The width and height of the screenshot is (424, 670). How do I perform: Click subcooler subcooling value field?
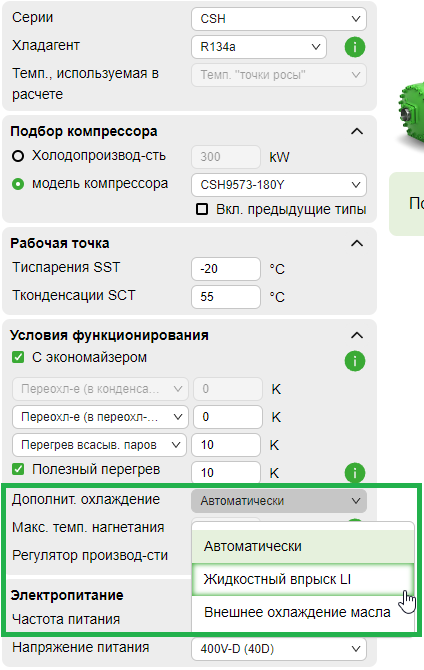(228, 417)
